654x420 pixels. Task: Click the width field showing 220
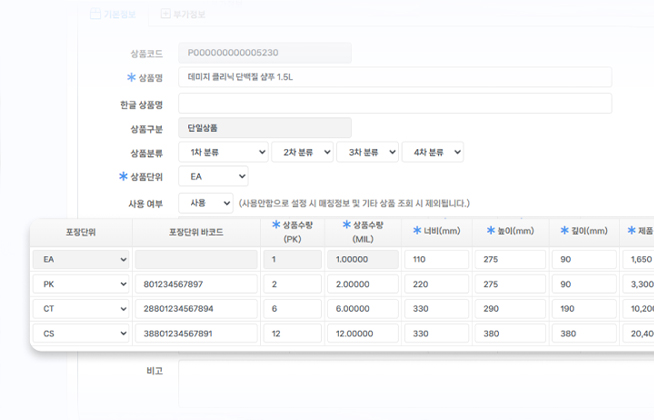[x=437, y=284]
